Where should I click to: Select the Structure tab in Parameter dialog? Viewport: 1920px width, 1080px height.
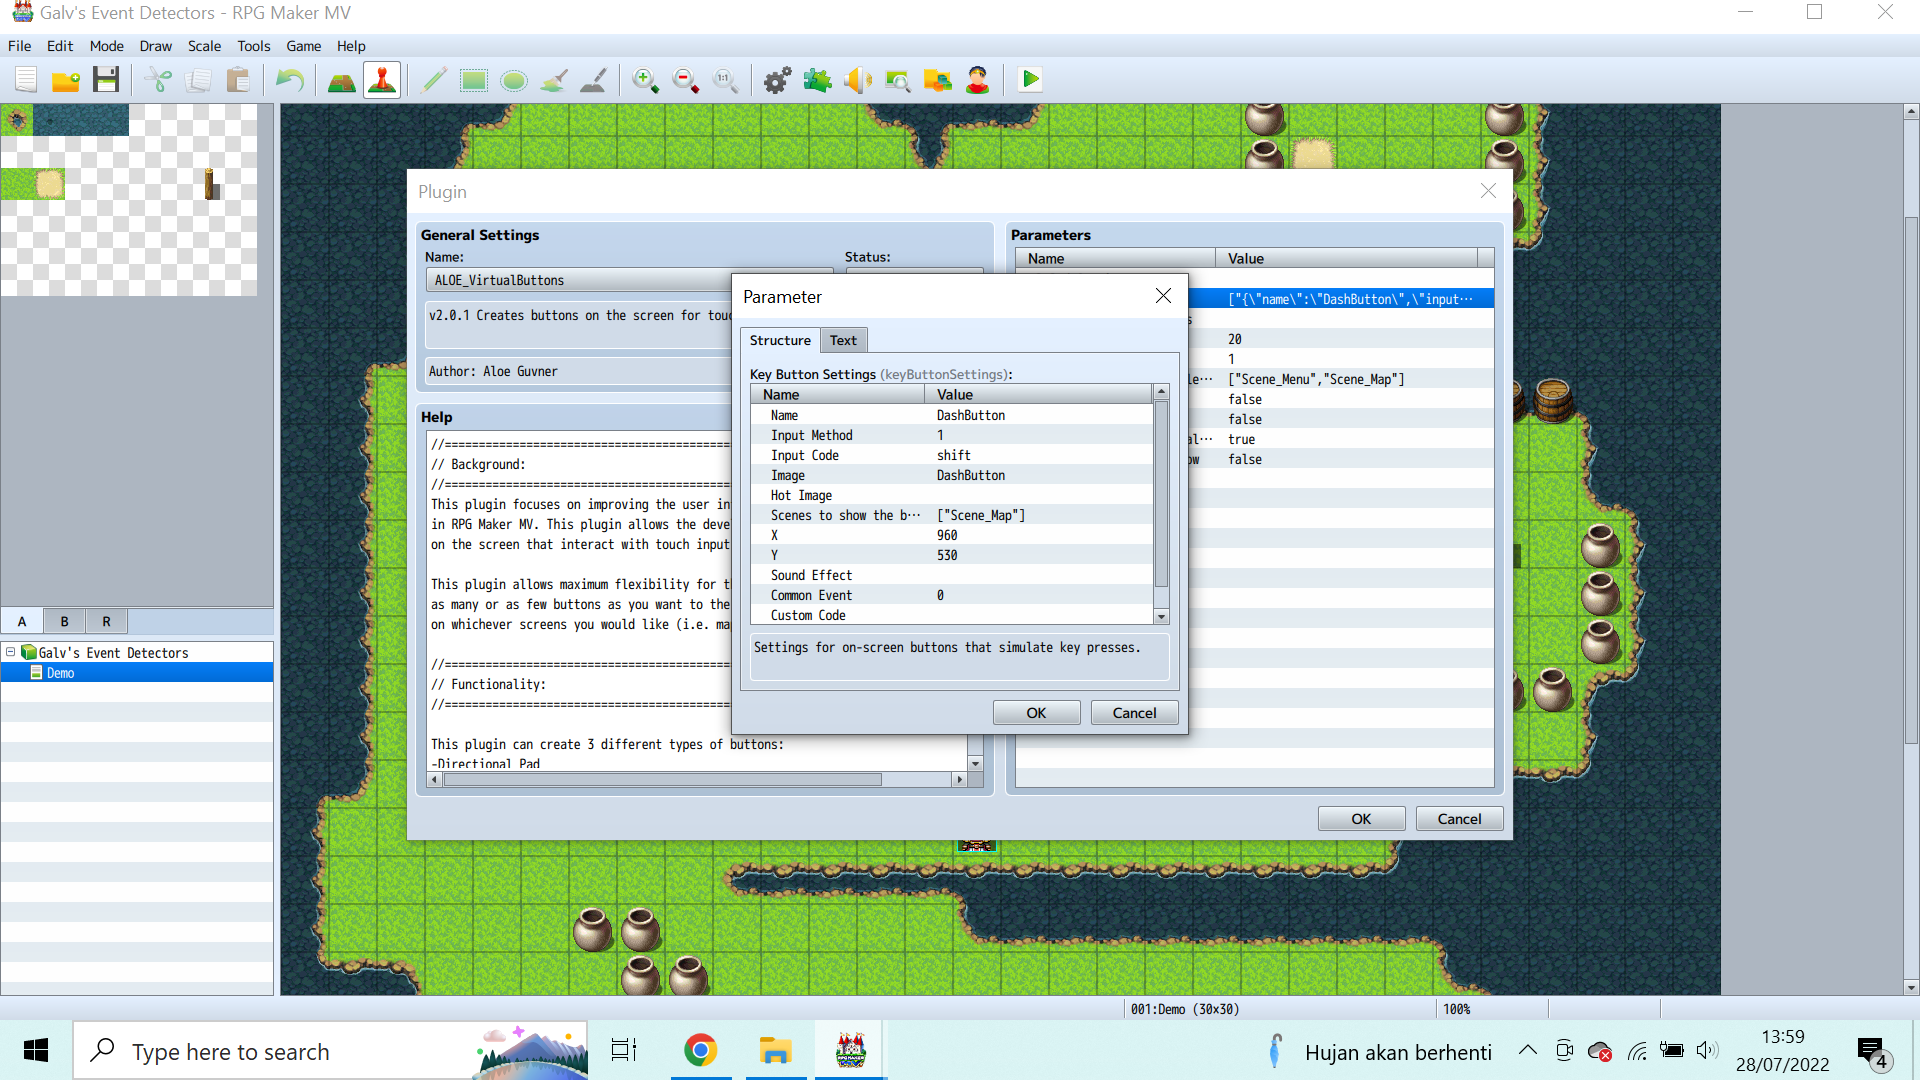[780, 340]
